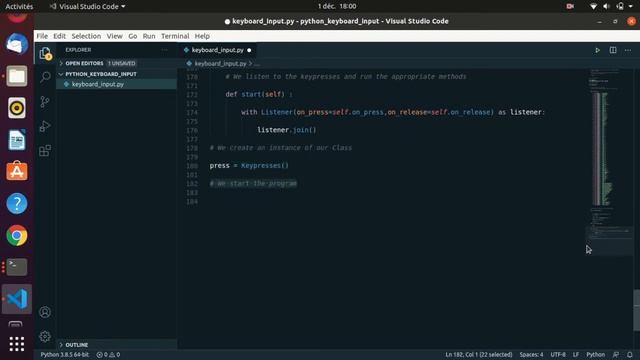
Task: Open the Manage gear icon
Action: 45,336
